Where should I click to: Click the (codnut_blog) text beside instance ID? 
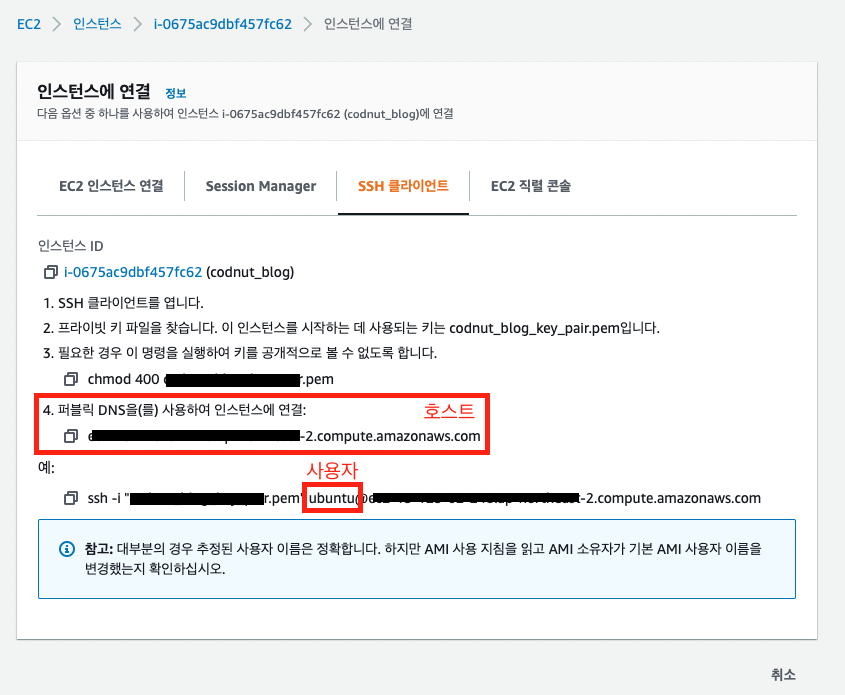250,272
